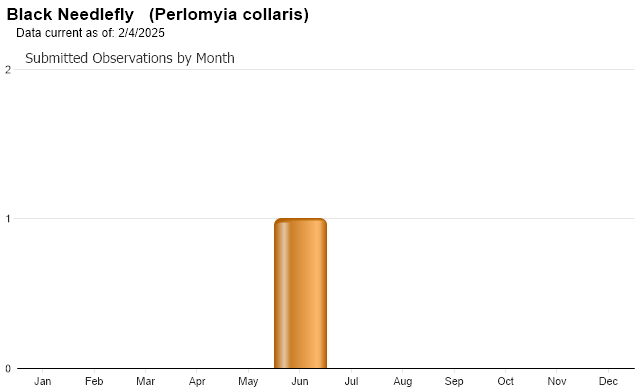
Task: Click the orange June observation bar
Action: 300,293
